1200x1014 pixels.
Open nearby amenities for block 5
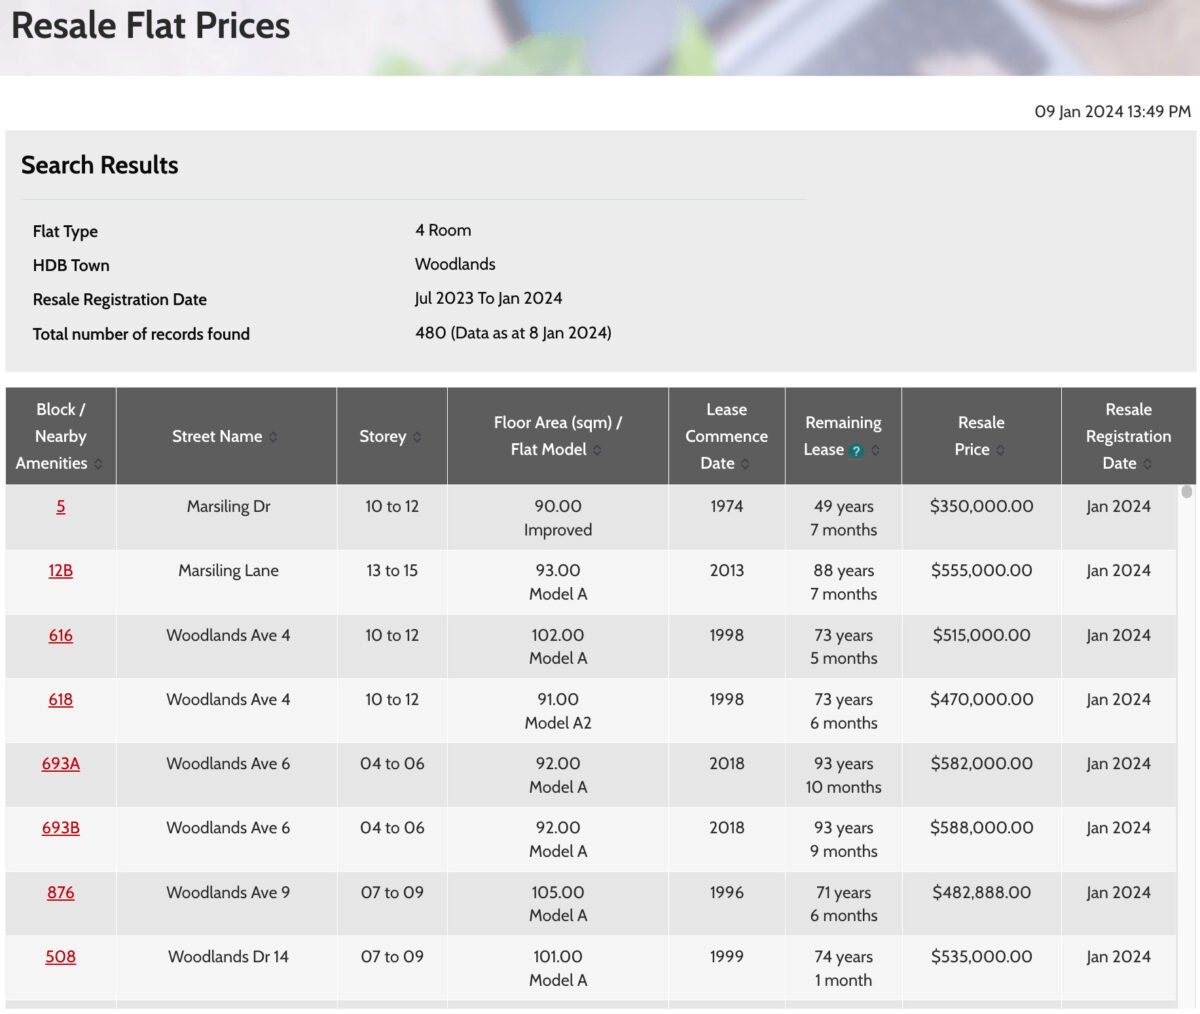click(x=60, y=506)
